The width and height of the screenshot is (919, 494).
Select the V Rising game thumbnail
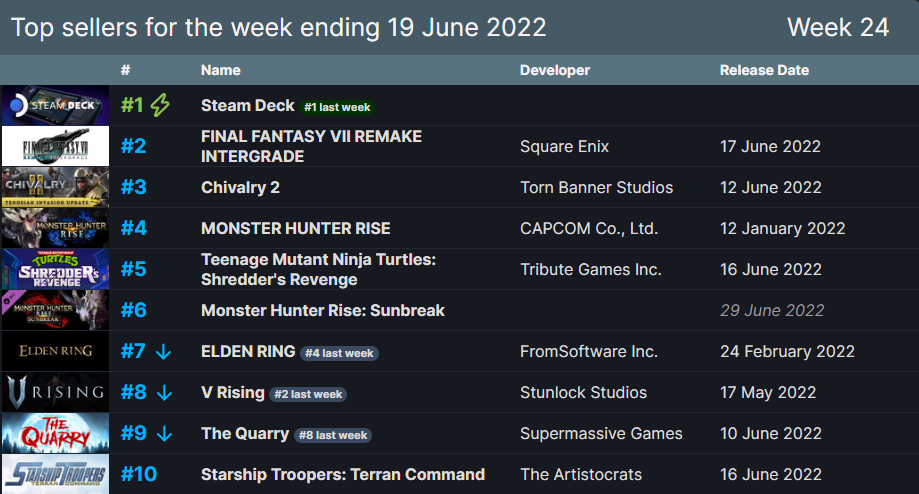click(x=55, y=392)
